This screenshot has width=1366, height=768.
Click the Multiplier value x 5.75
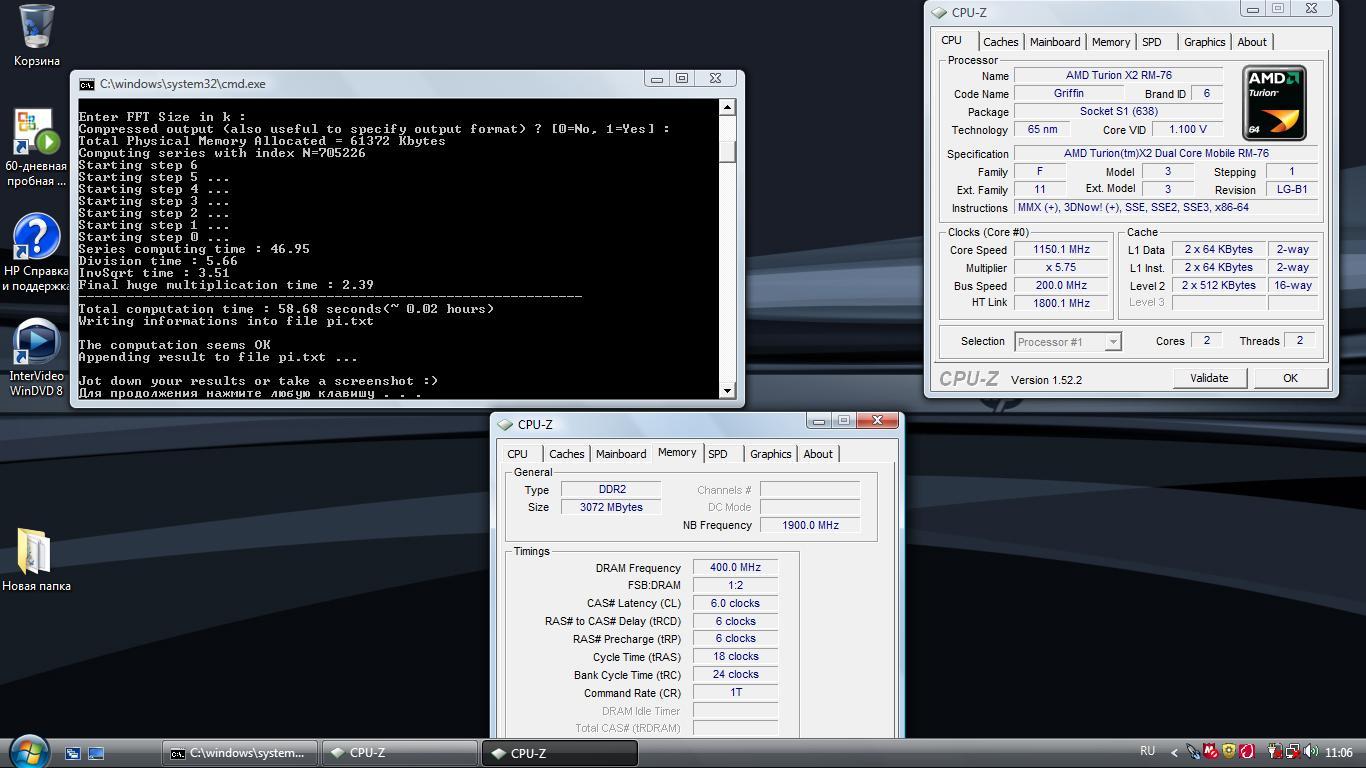coord(1061,268)
